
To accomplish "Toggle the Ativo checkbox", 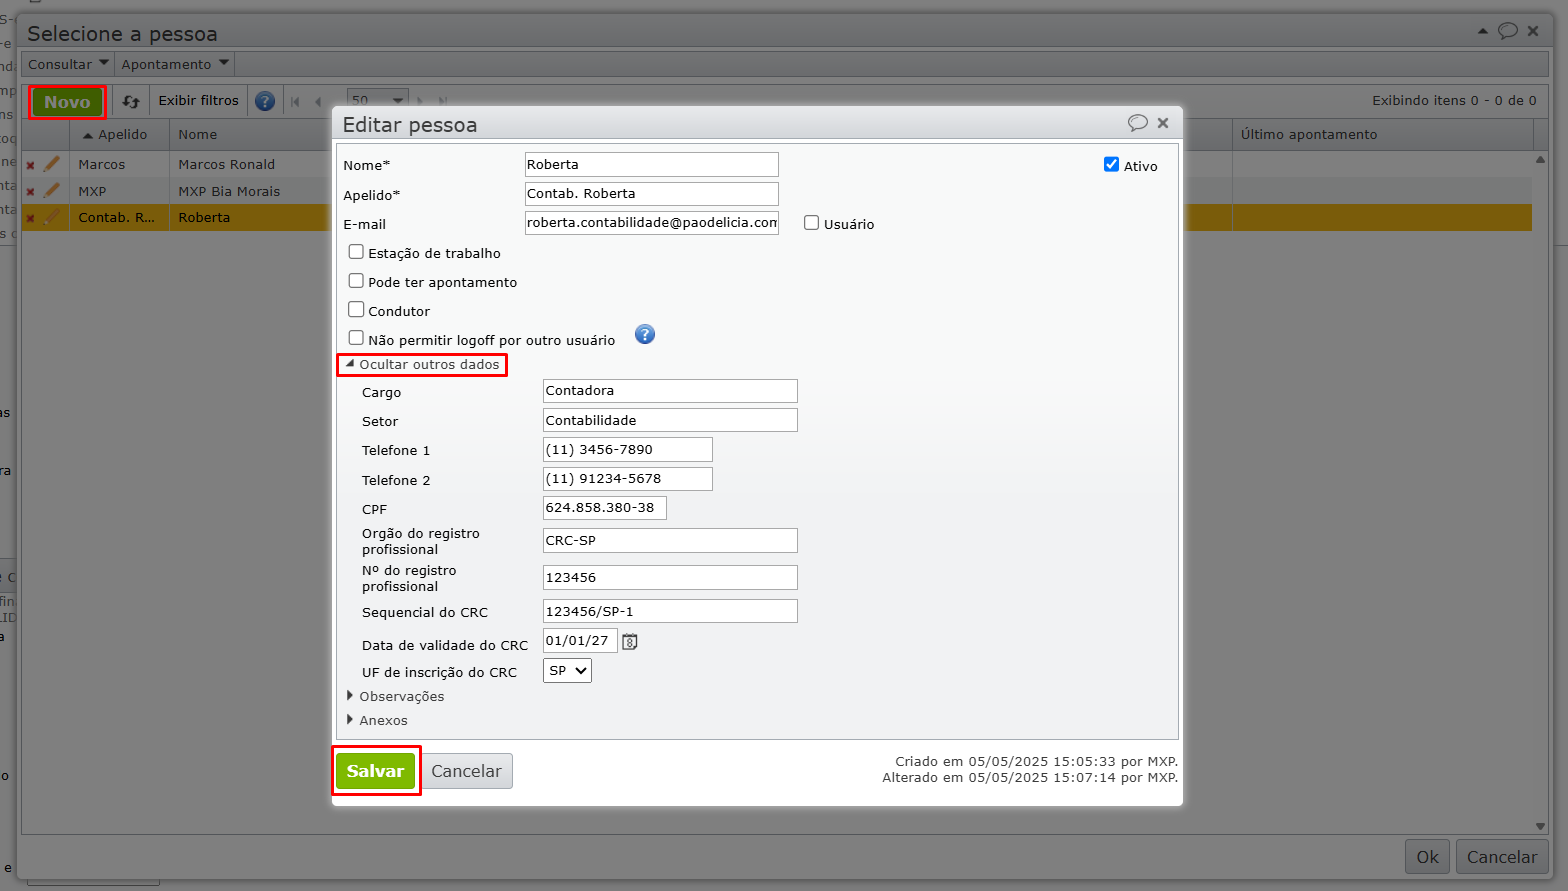I will click(1111, 165).
